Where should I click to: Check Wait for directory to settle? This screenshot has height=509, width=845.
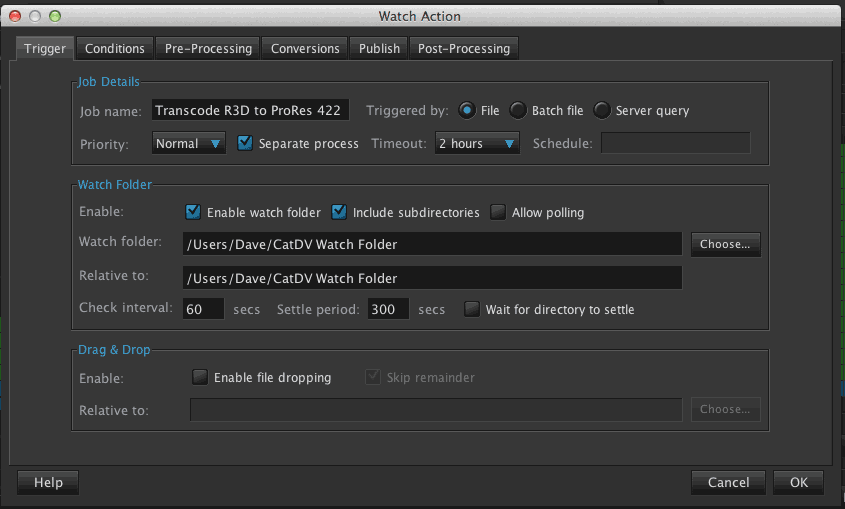(472, 309)
